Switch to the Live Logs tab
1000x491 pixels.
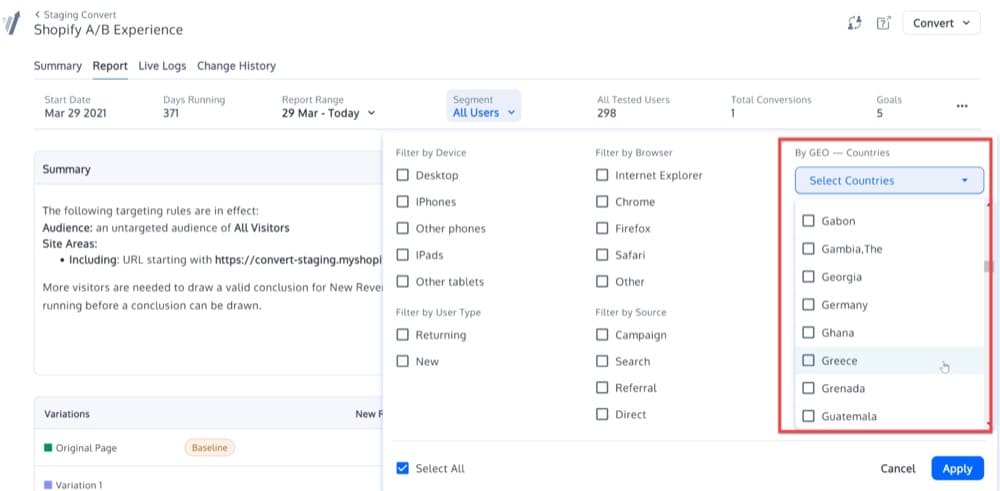coord(162,66)
